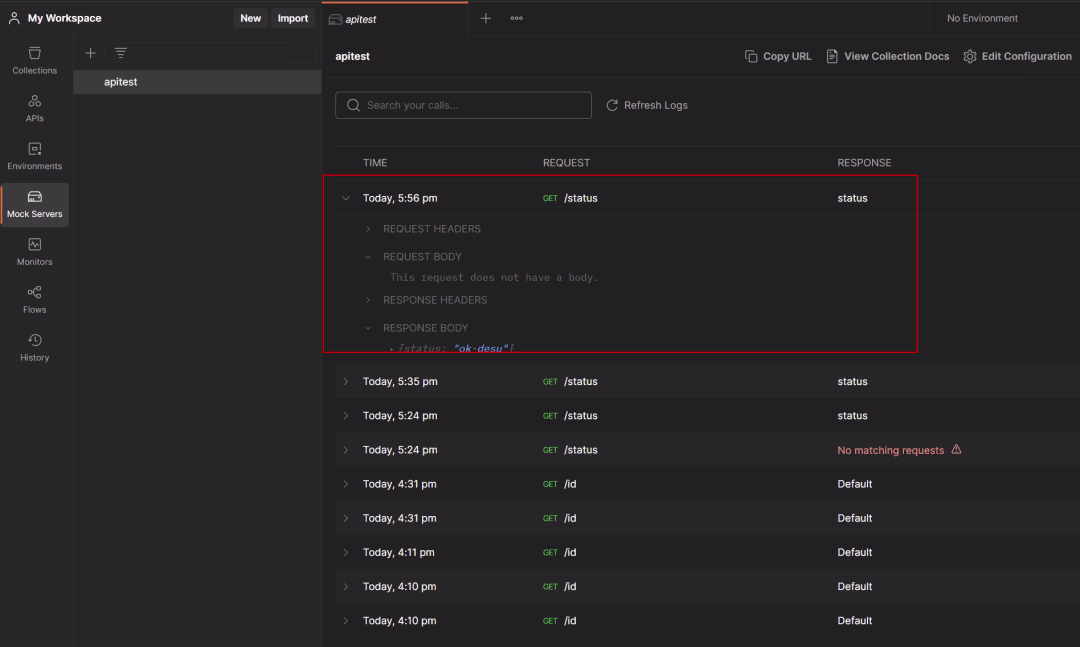
Task: Open the Environments sidebar section
Action: [x=34, y=156]
